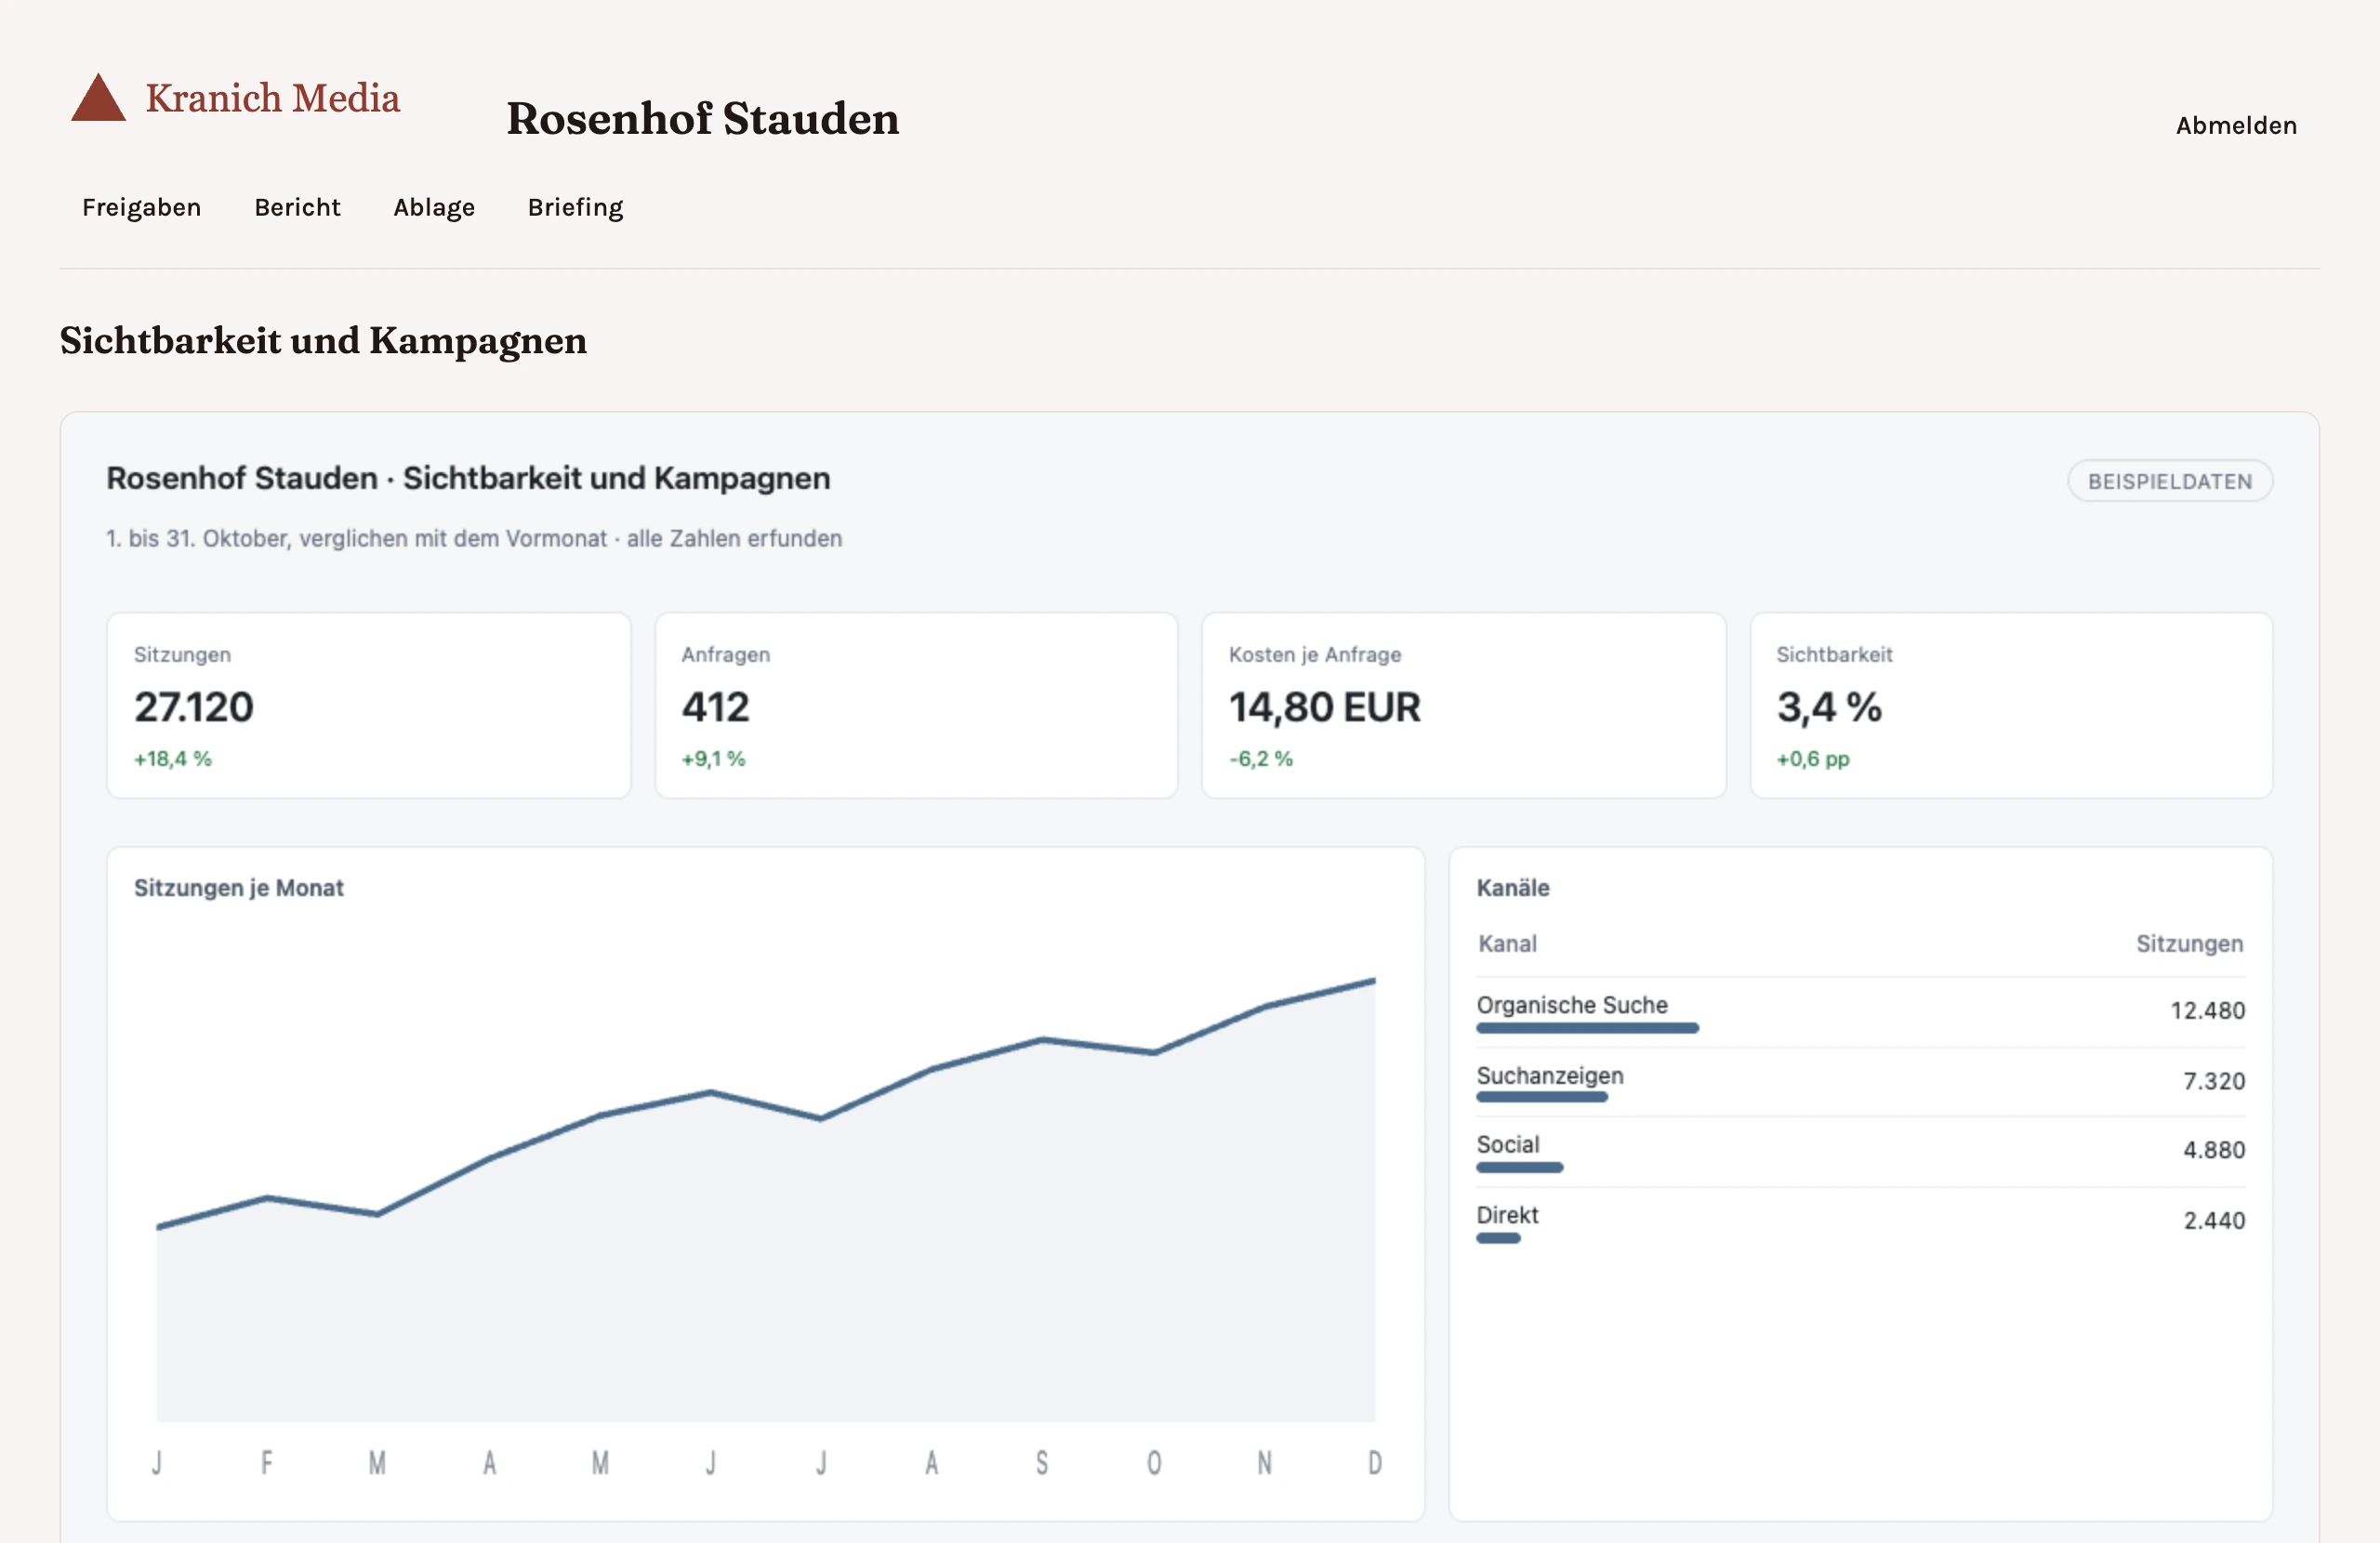Click the BEISPIELDATEN badge
The width and height of the screenshot is (2380, 1543).
point(2169,481)
